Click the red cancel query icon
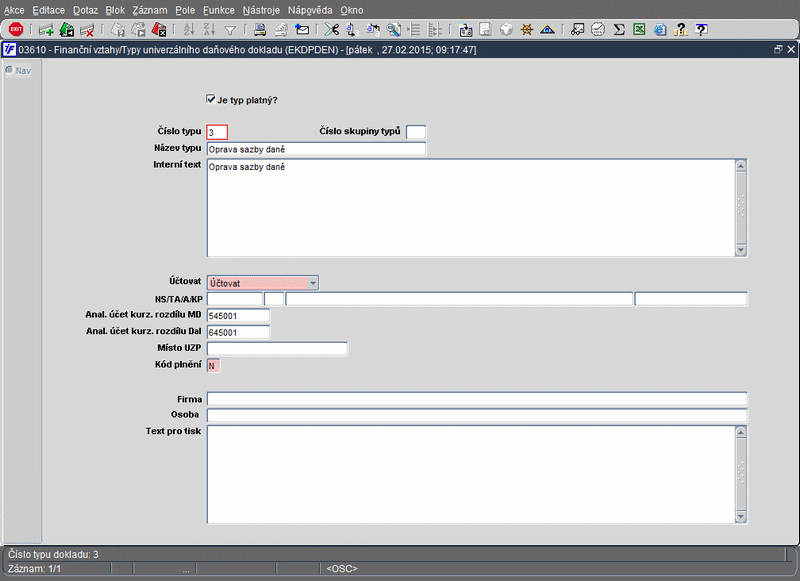Screen dimensions: 800x581 (x=159, y=30)
